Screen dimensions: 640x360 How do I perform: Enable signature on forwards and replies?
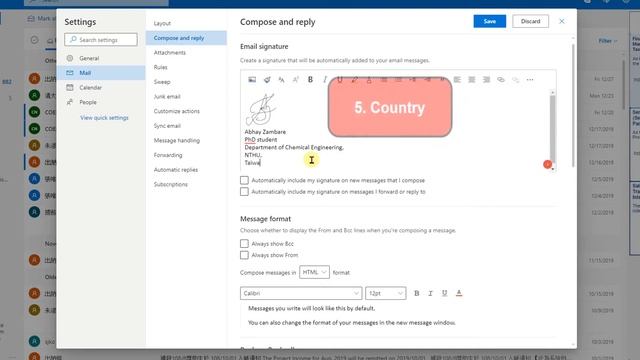(x=244, y=191)
